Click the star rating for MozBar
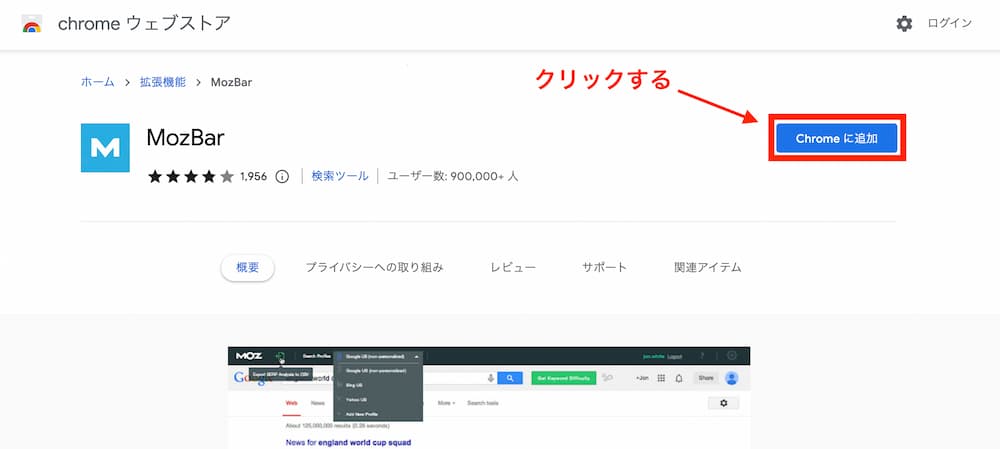Viewport: 1000px width, 449px height. [191, 177]
